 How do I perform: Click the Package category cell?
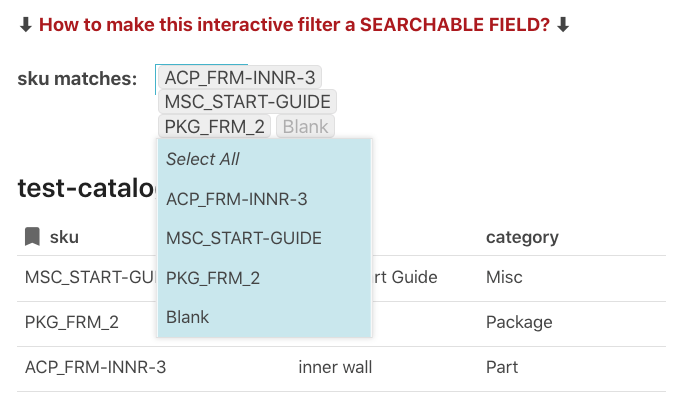(519, 322)
